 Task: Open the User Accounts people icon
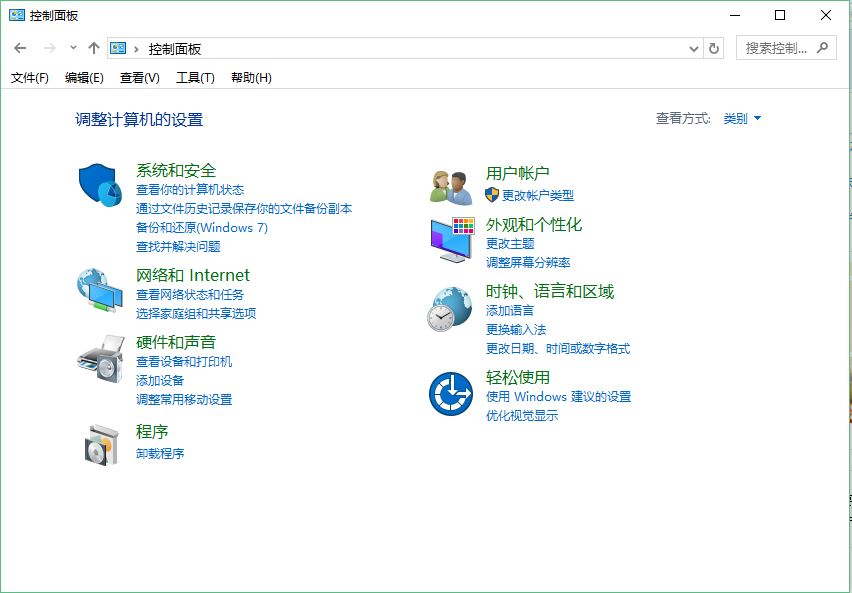pyautogui.click(x=451, y=188)
